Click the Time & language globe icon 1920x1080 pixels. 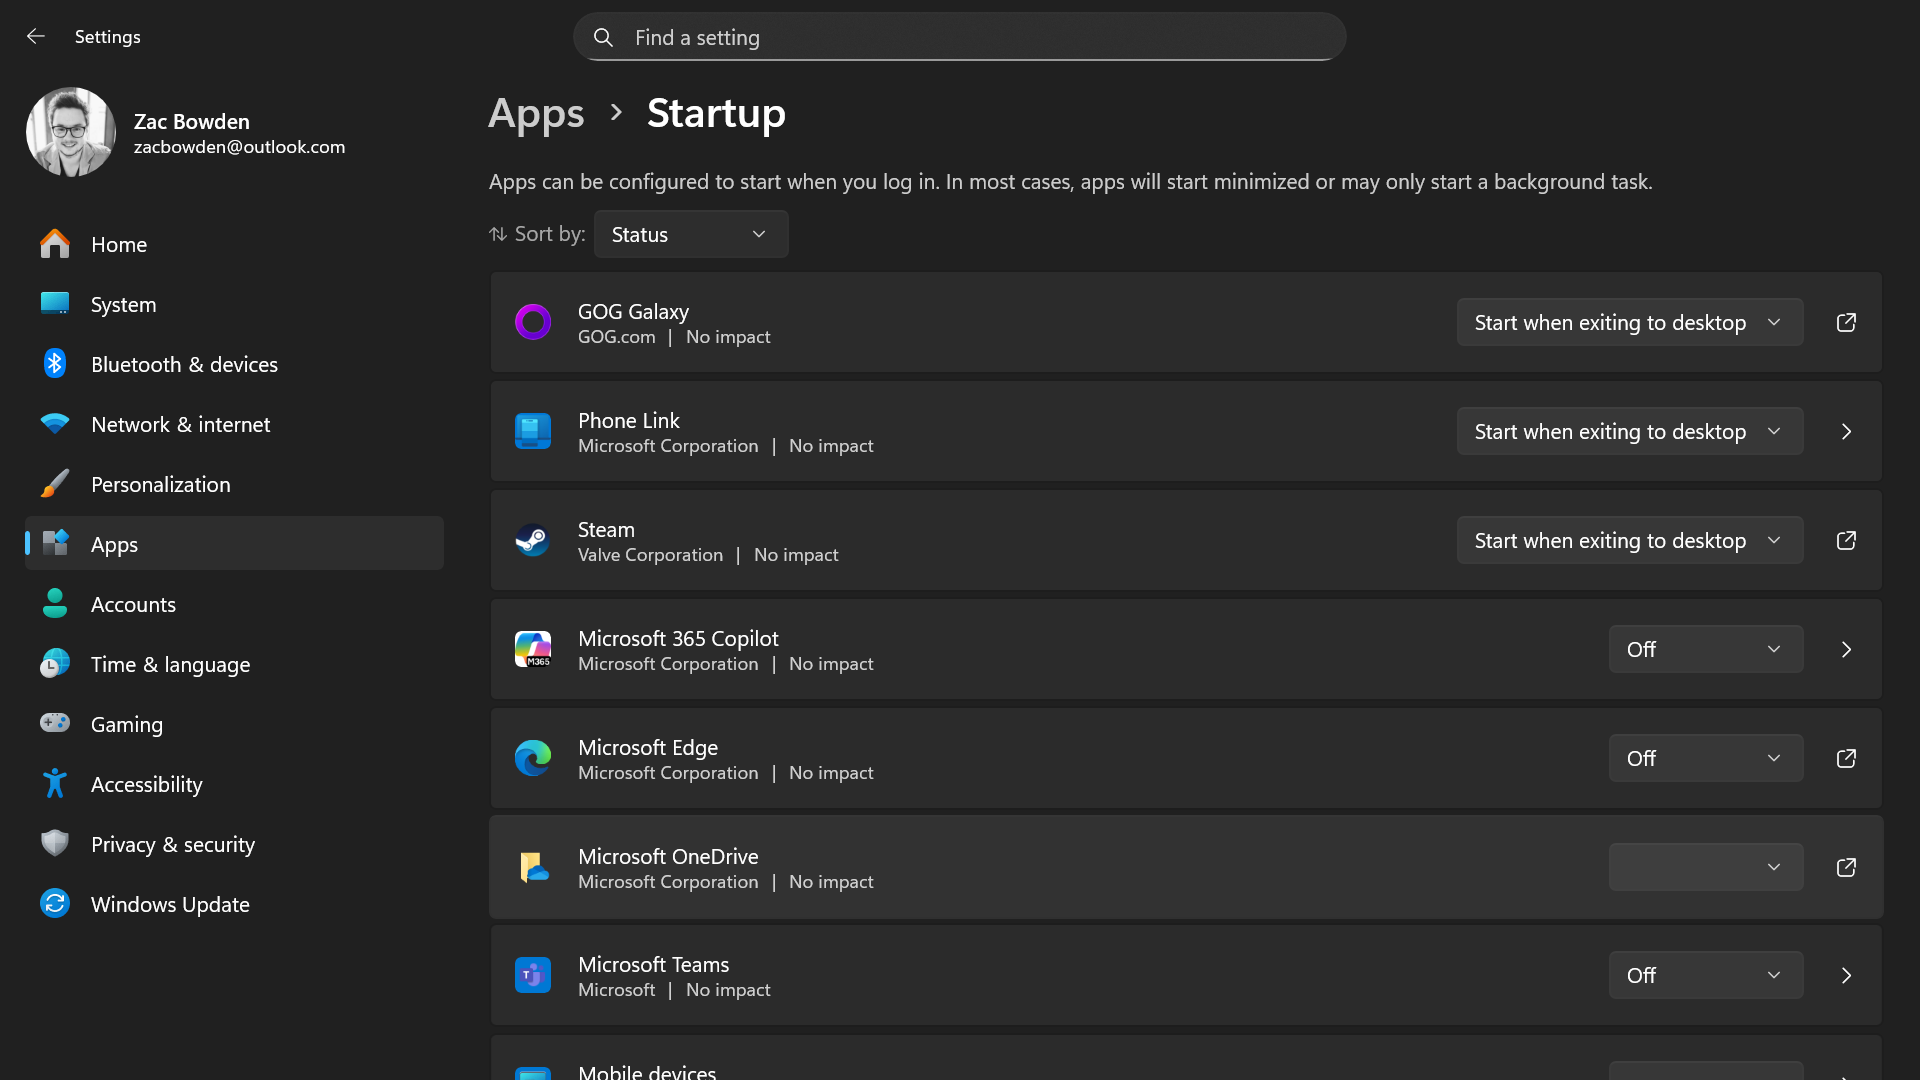pyautogui.click(x=55, y=663)
